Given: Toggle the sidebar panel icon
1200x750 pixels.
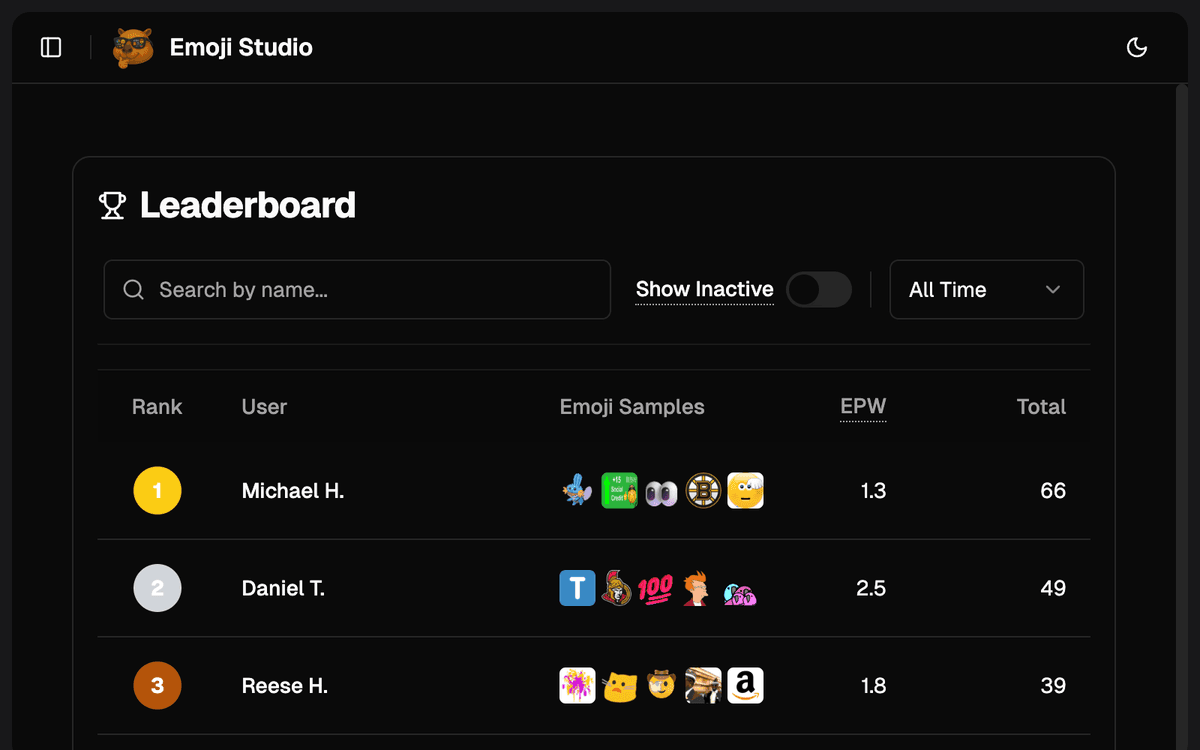Looking at the screenshot, I should click(x=51, y=47).
